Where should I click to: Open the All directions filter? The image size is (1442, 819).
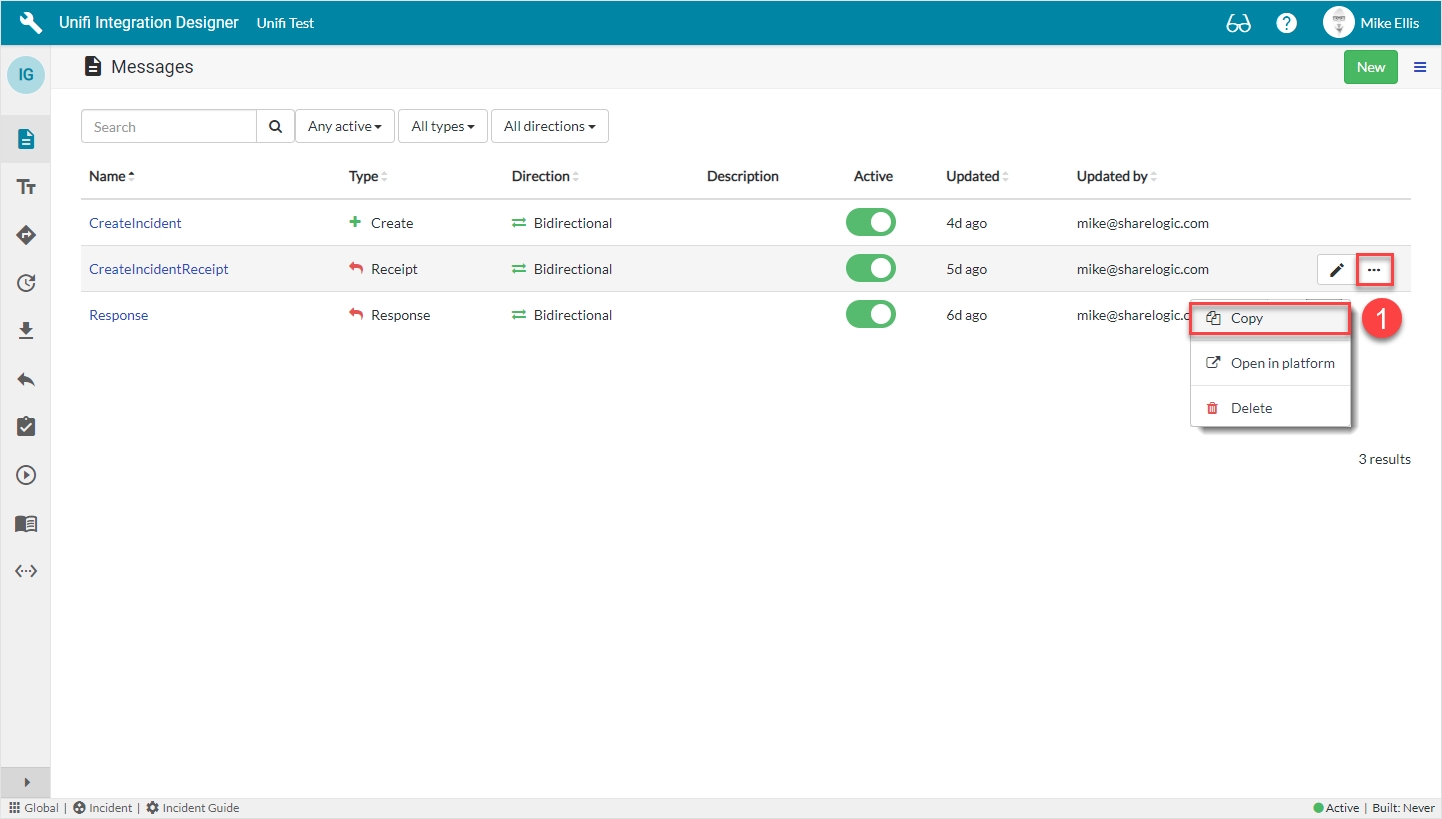549,127
